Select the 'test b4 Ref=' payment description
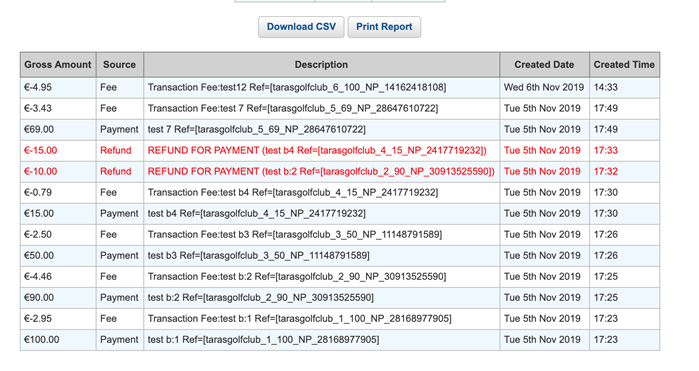This screenshot has width=699, height=371. click(x=257, y=214)
